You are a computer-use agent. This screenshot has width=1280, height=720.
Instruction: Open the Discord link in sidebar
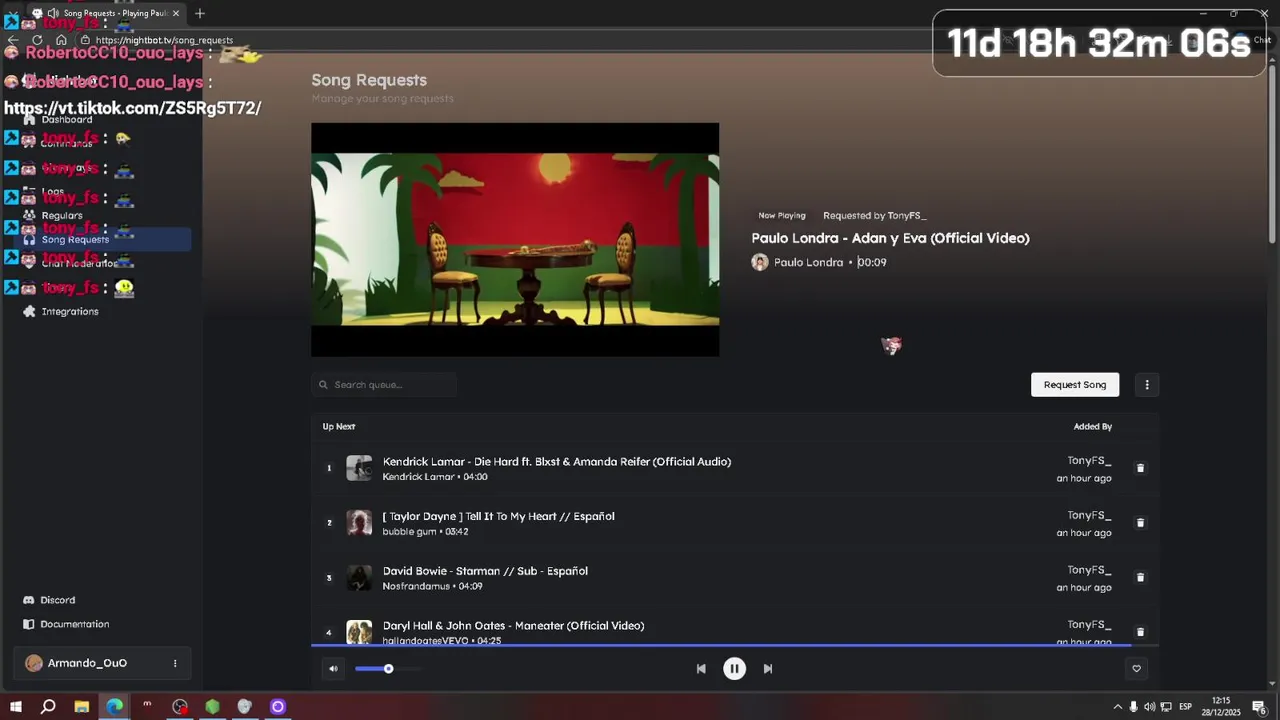click(58, 600)
